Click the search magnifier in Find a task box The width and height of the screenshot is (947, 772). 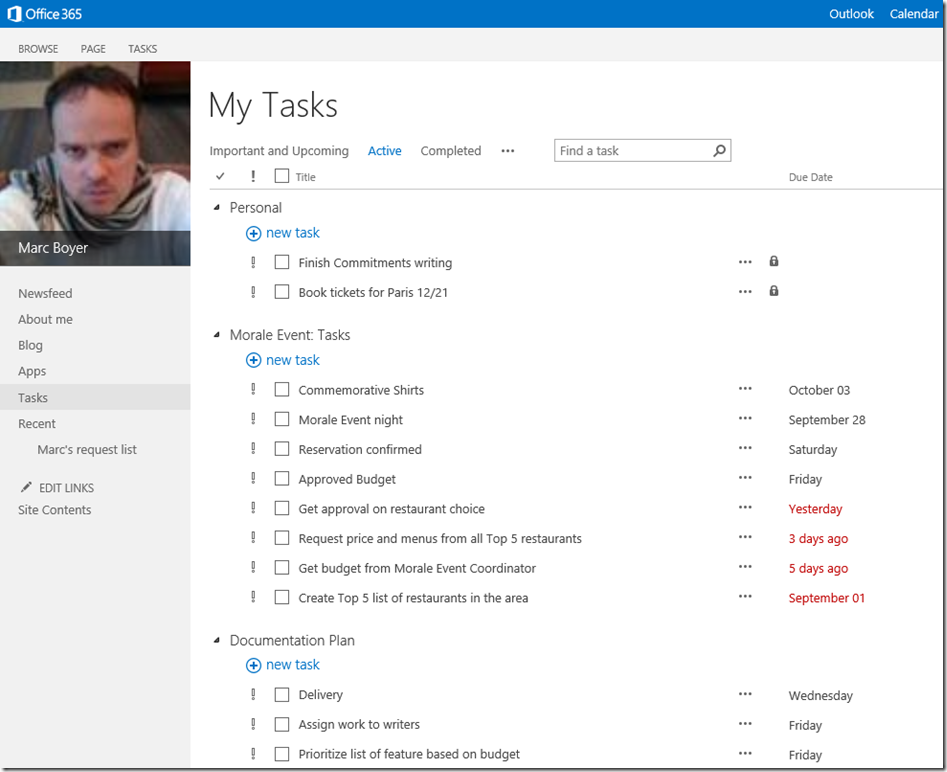click(719, 150)
